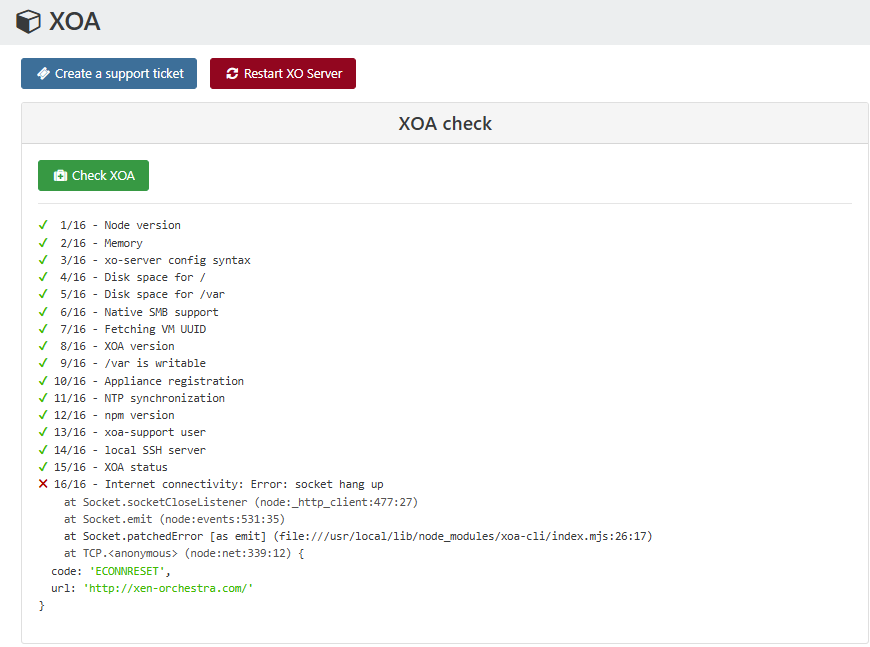This screenshot has width=870, height=647.
Task: Click the green checkmark beside Appliance registration
Action: pos(43,381)
